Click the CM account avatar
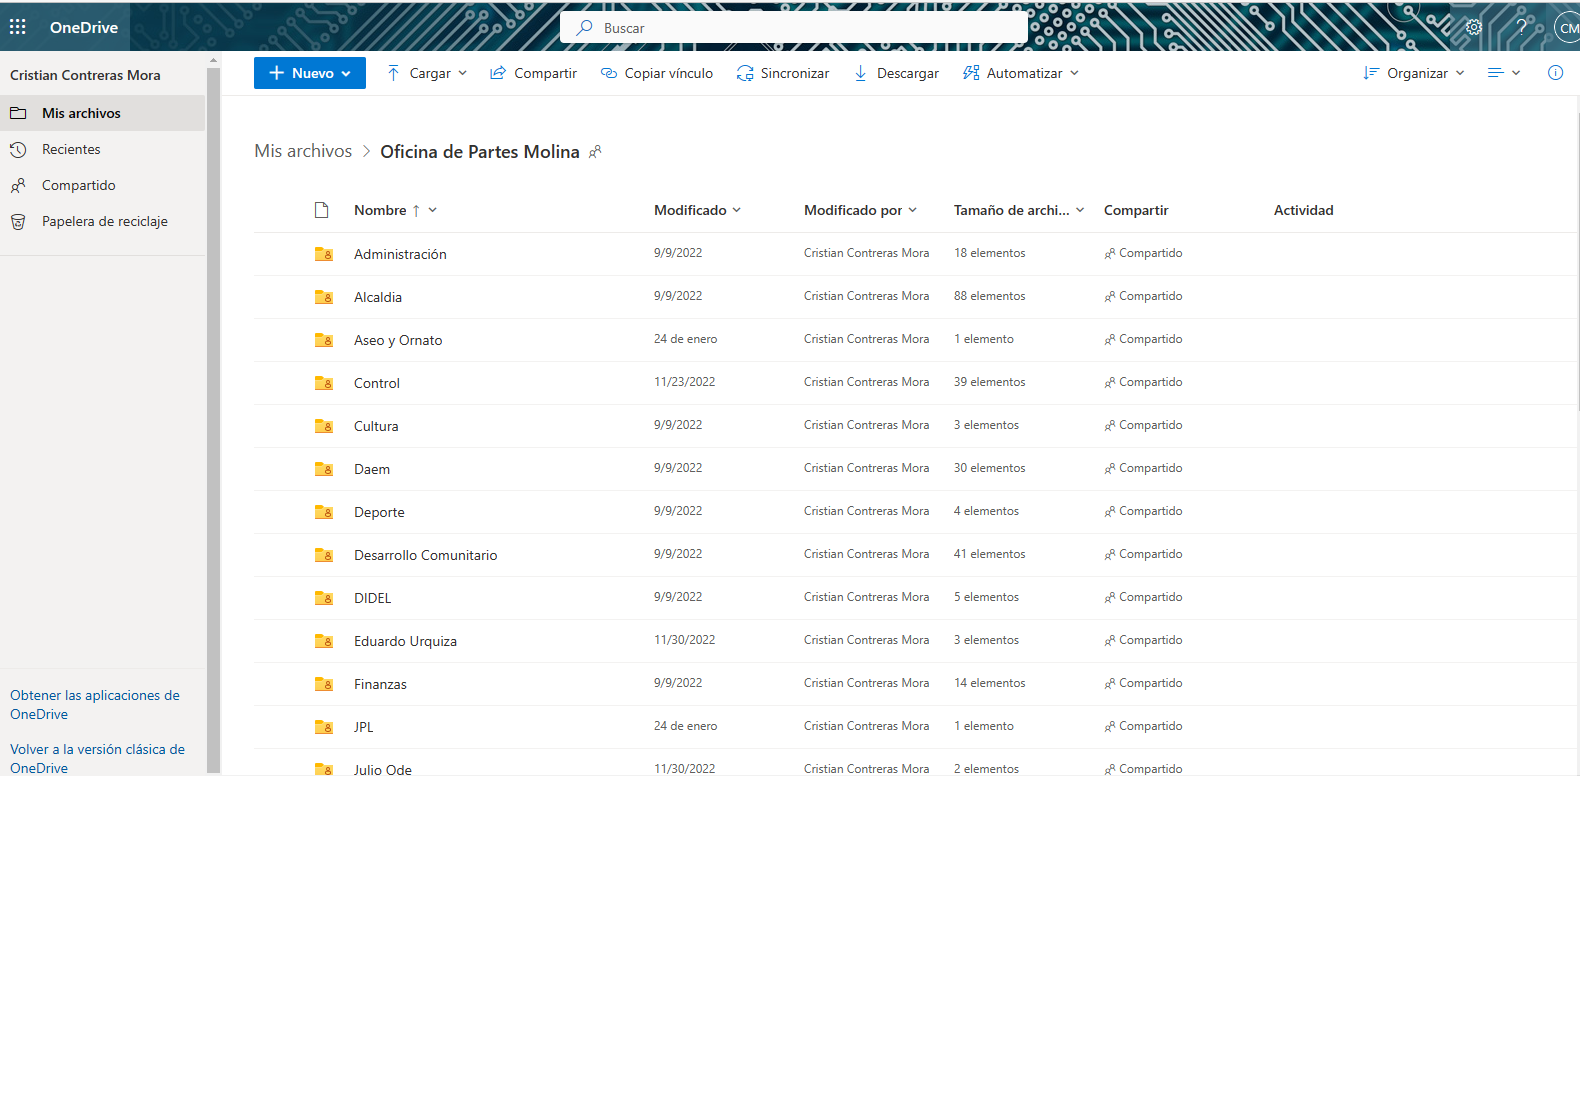Image resolution: width=1580 pixels, height=1112 pixels. click(x=1568, y=28)
